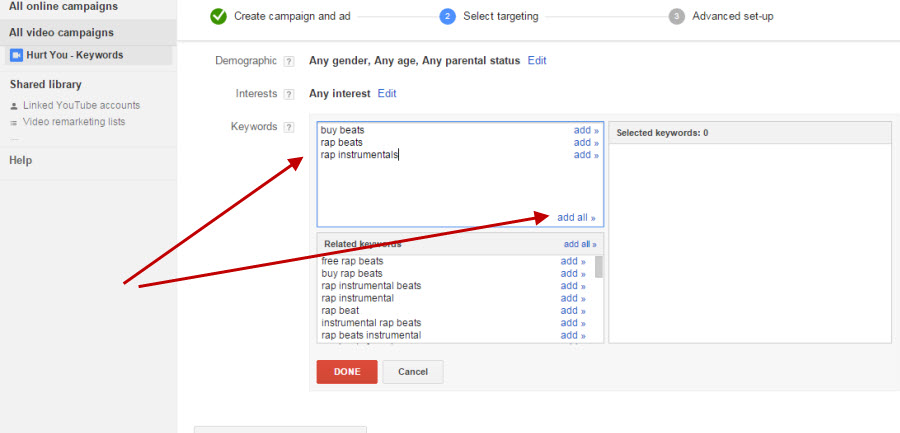Click the Keywords help question-mark icon

pyautogui.click(x=289, y=127)
